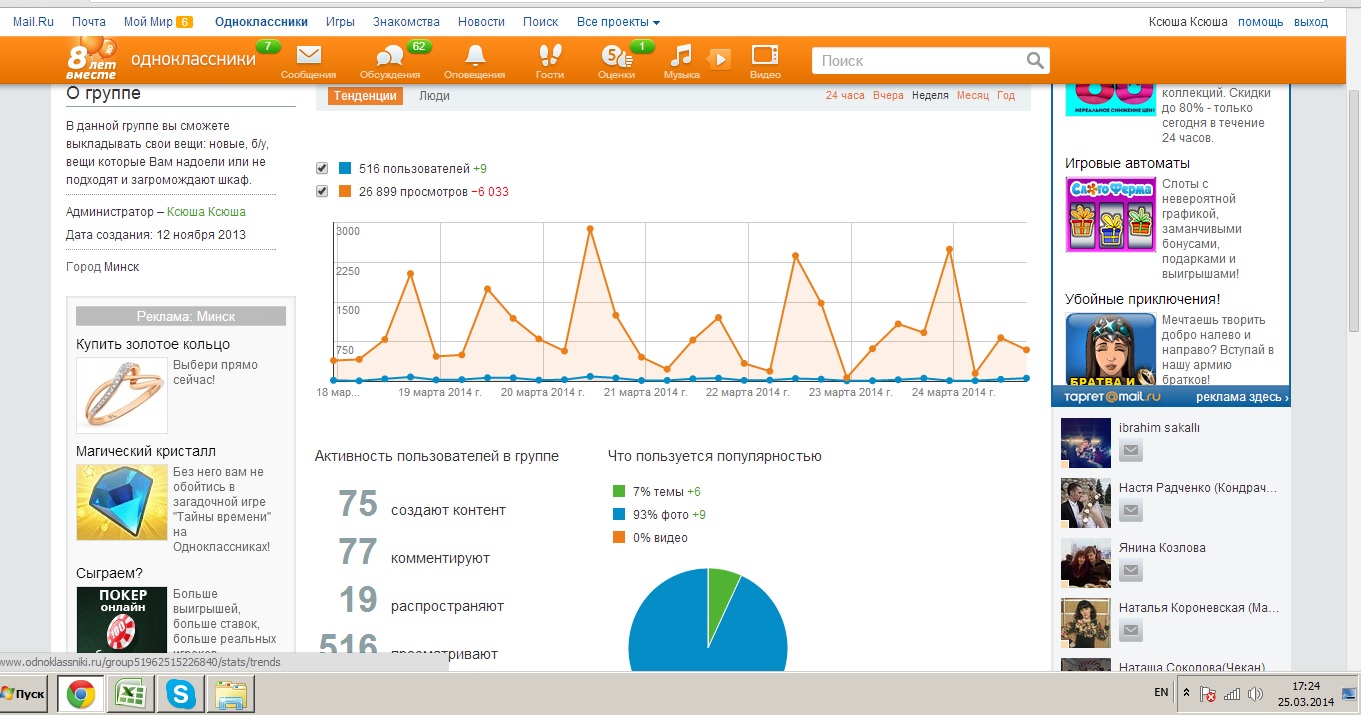1361x715 pixels.
Task: Click the network signal tray icon
Action: coord(1232,694)
